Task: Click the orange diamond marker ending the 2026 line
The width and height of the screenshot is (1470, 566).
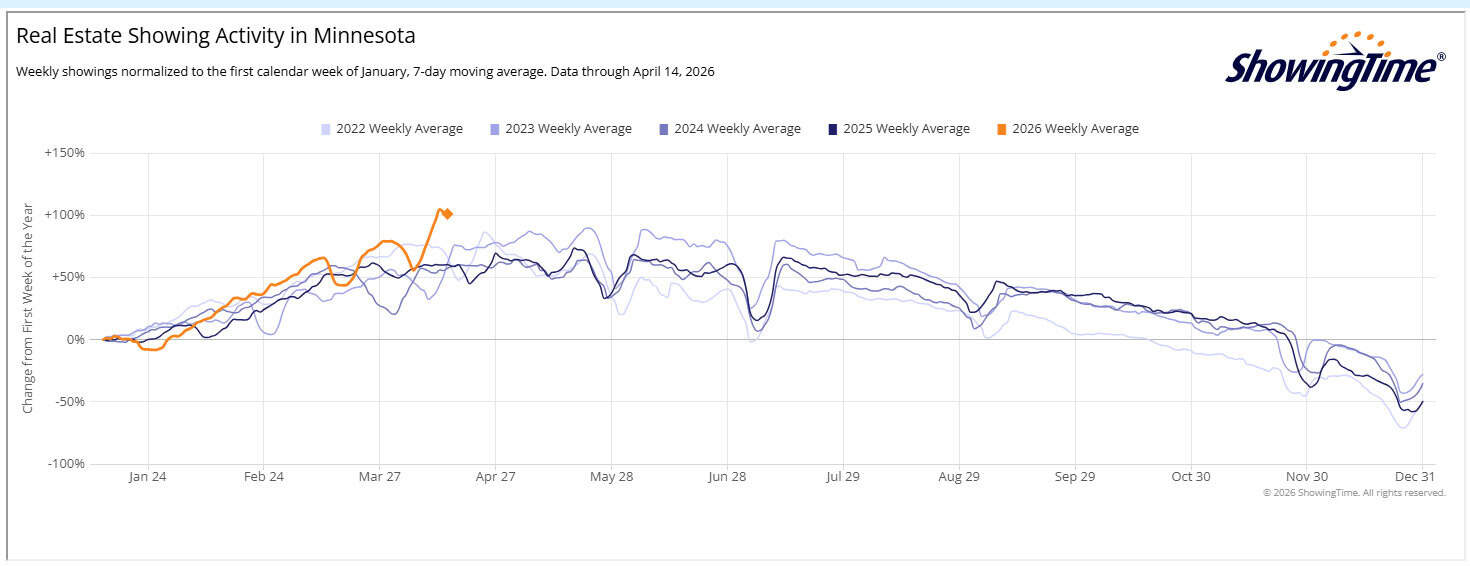Action: (x=448, y=213)
